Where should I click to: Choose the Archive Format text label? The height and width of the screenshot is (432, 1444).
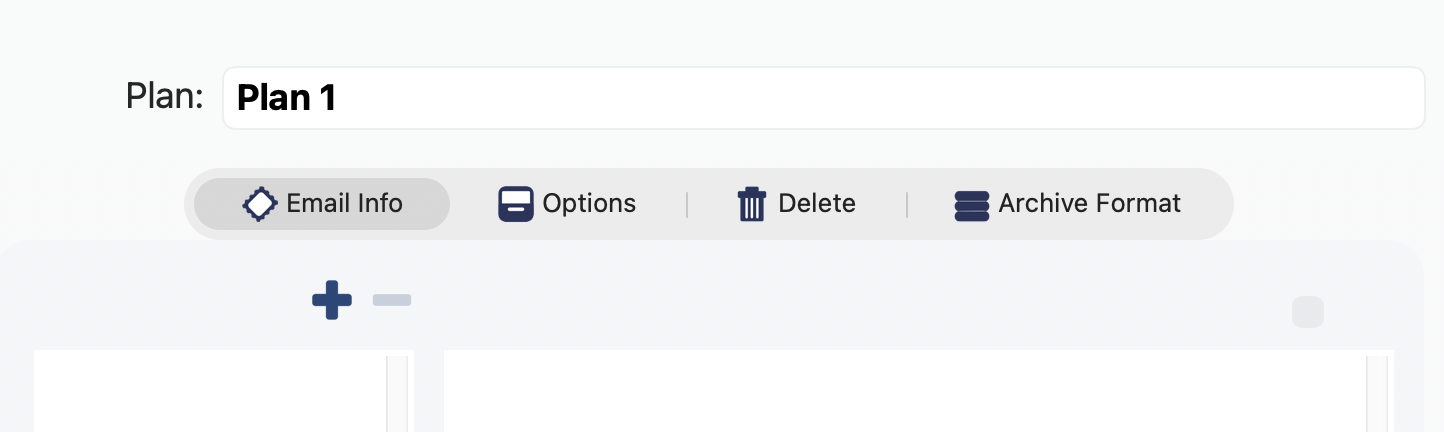(x=1089, y=204)
